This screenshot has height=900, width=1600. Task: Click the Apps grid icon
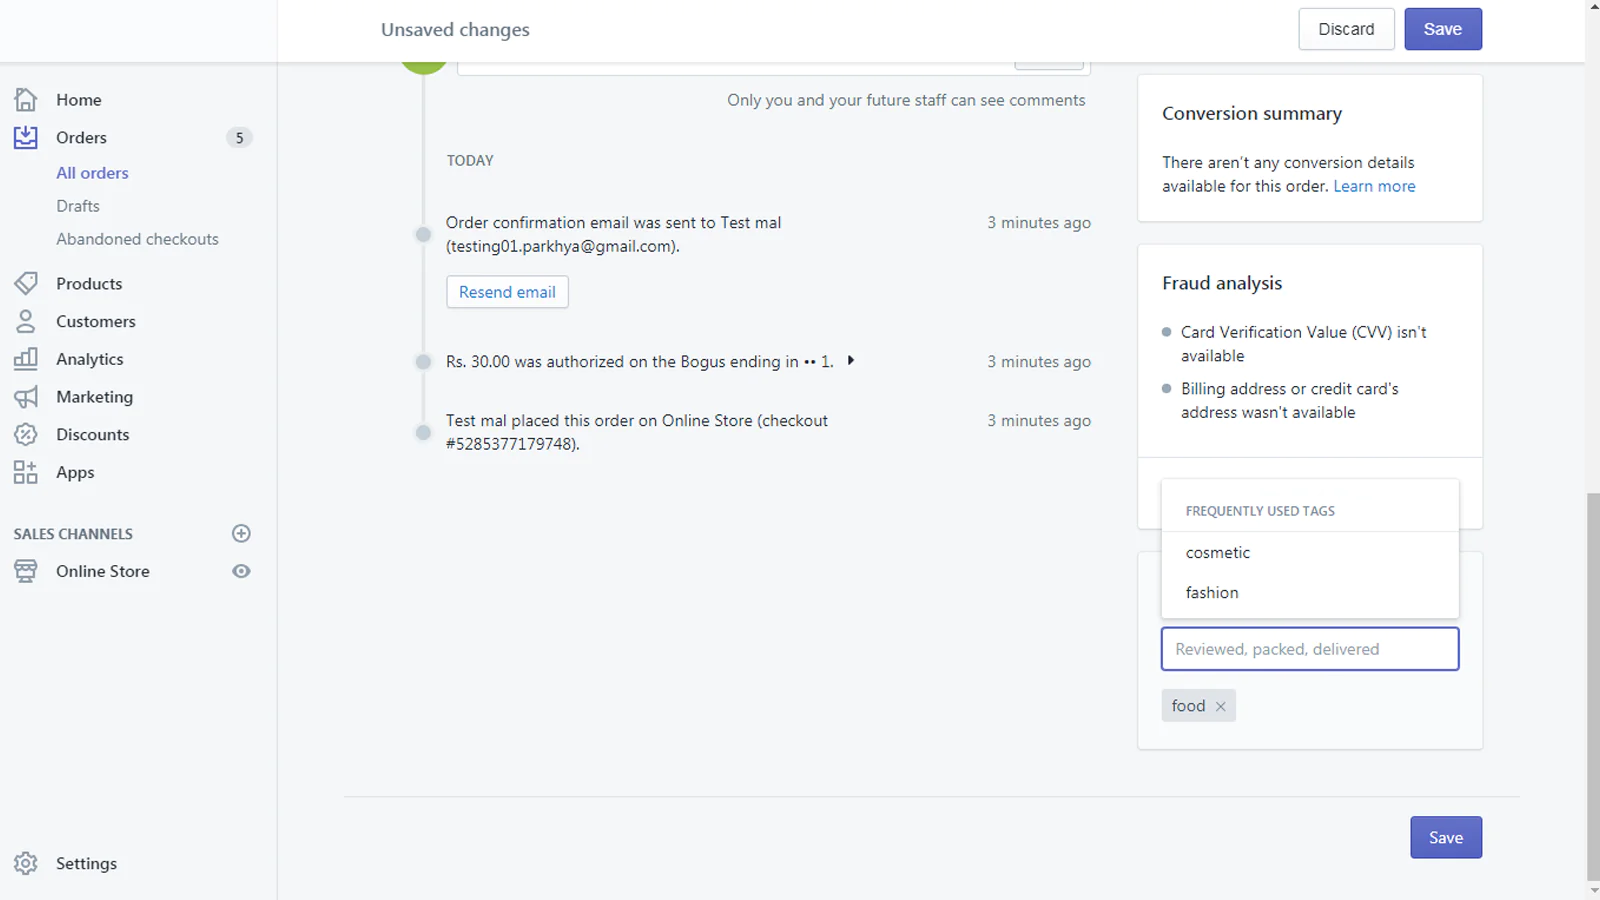[26, 472]
